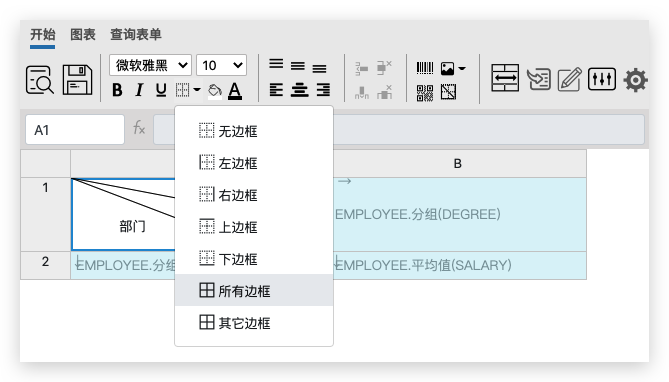Select 下边框 from border menu
This screenshot has height=382, width=669.
click(x=254, y=259)
